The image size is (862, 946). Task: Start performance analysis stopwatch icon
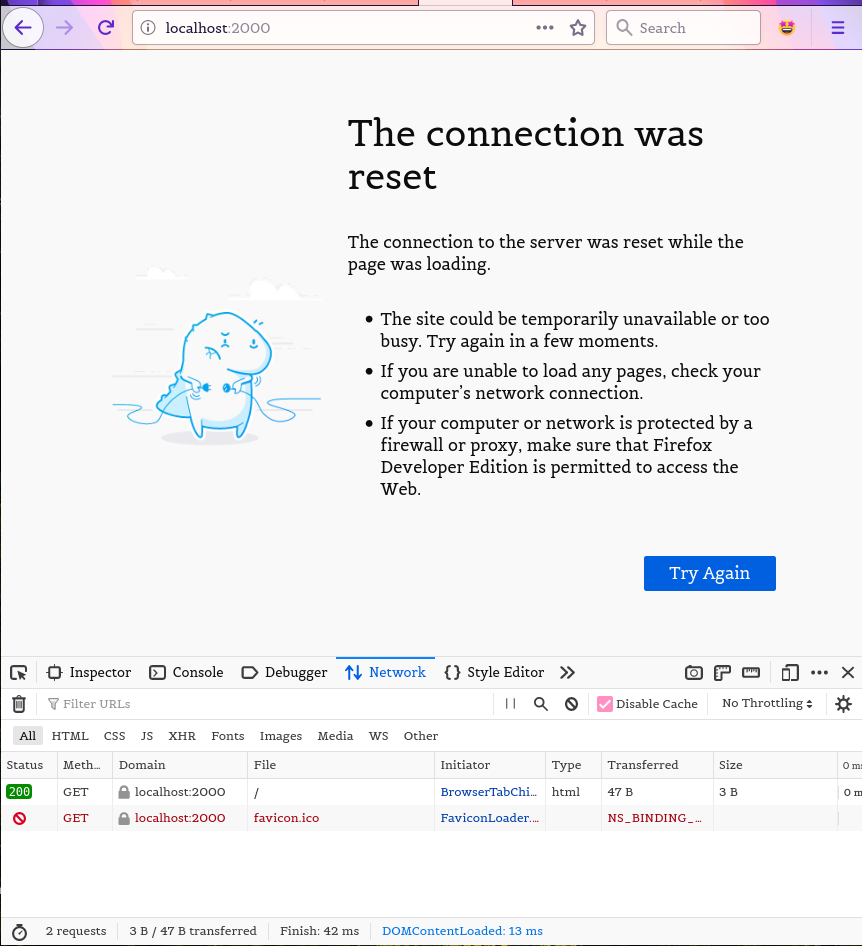tap(19, 931)
